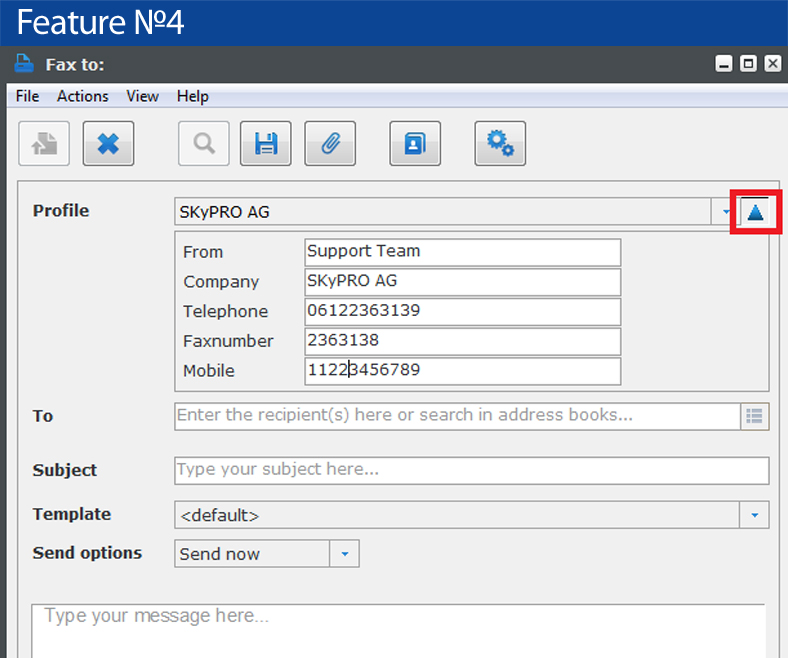The height and width of the screenshot is (658, 788).
Task: Open the View menu
Action: tap(142, 96)
